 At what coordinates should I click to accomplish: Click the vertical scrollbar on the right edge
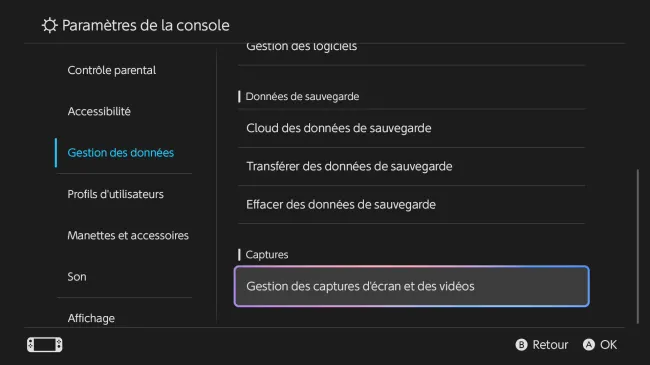point(638,246)
